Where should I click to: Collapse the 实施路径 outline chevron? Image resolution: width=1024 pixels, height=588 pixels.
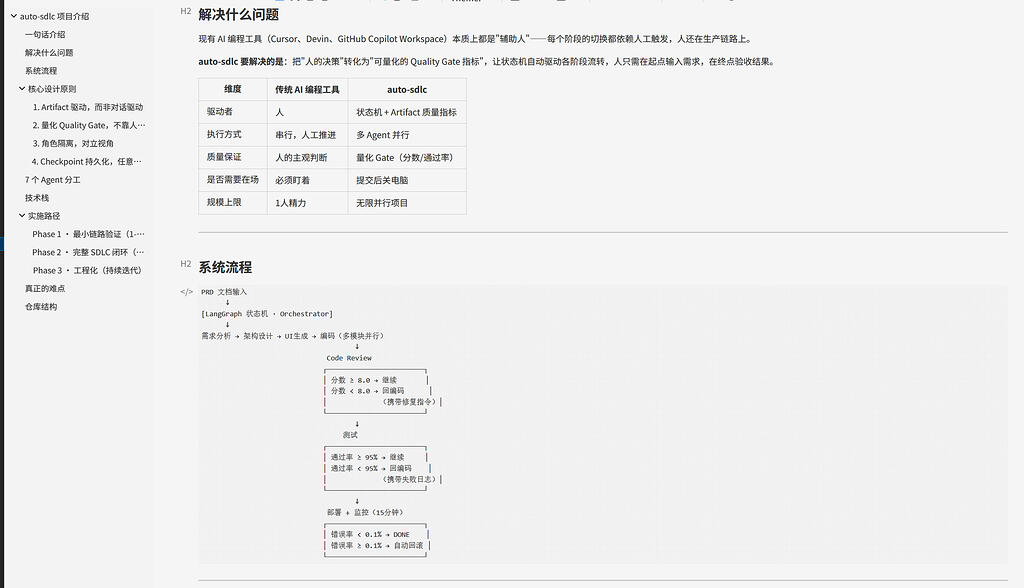(22, 215)
